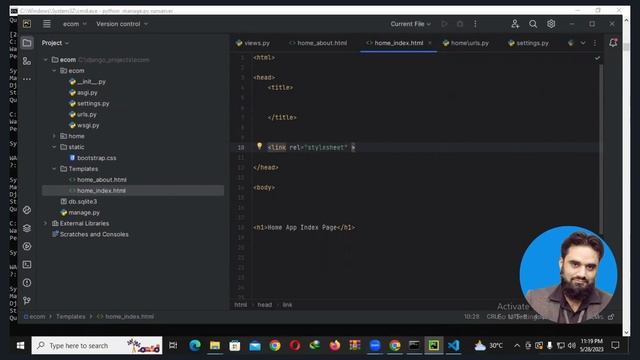Open the editor tabs options vertical dots
Viewport: 640px width, 360px height.
coord(595,43)
